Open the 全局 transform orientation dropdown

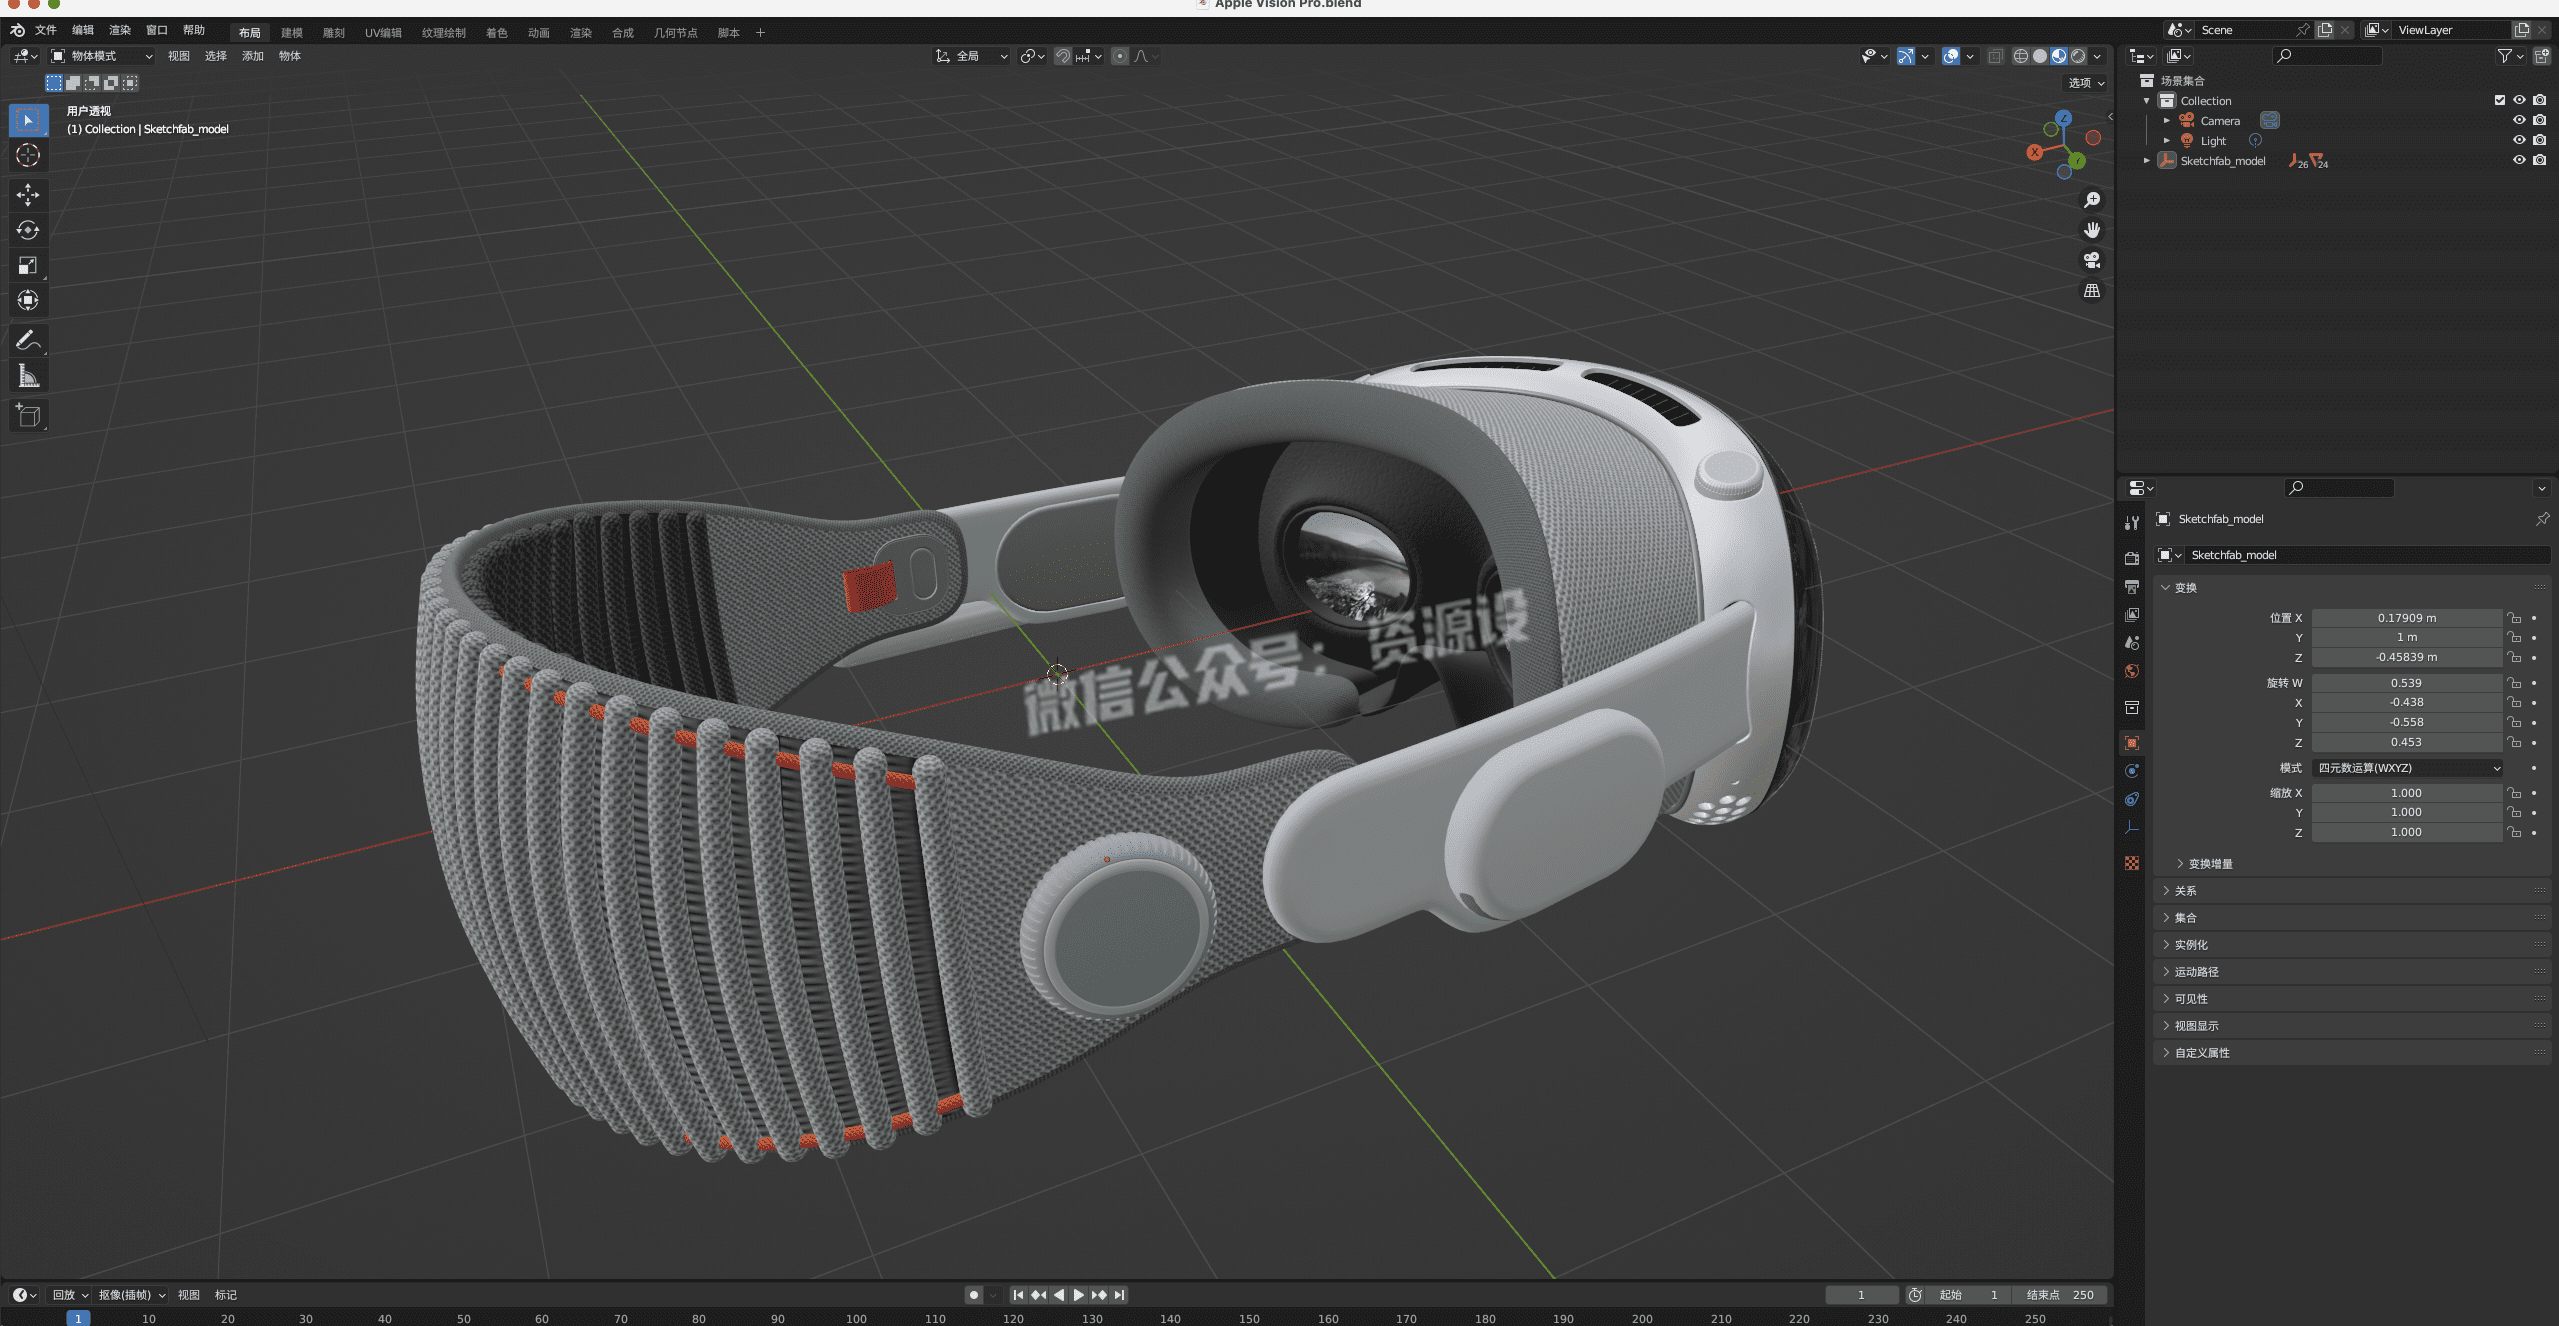(972, 56)
